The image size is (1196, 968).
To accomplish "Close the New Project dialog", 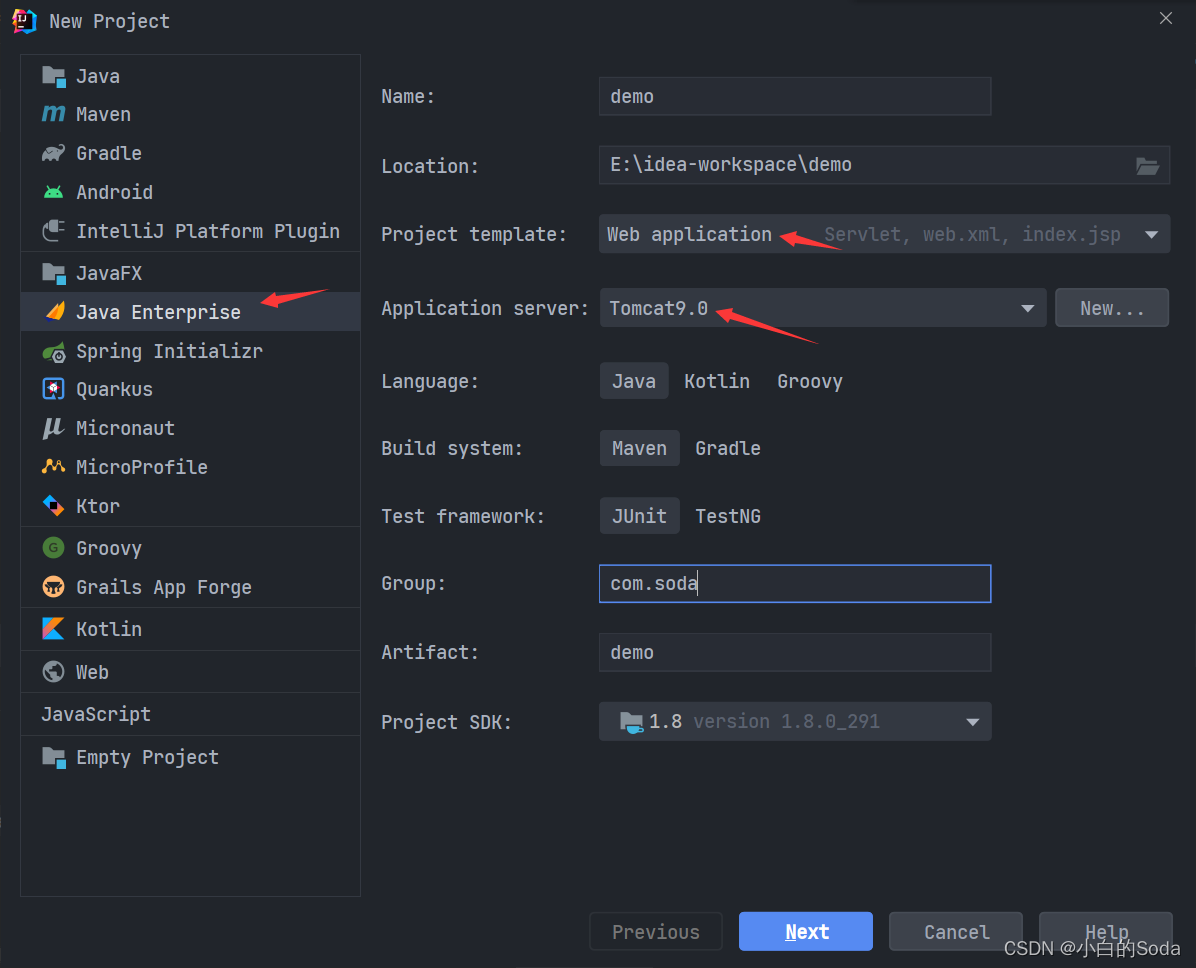I will (1165, 18).
